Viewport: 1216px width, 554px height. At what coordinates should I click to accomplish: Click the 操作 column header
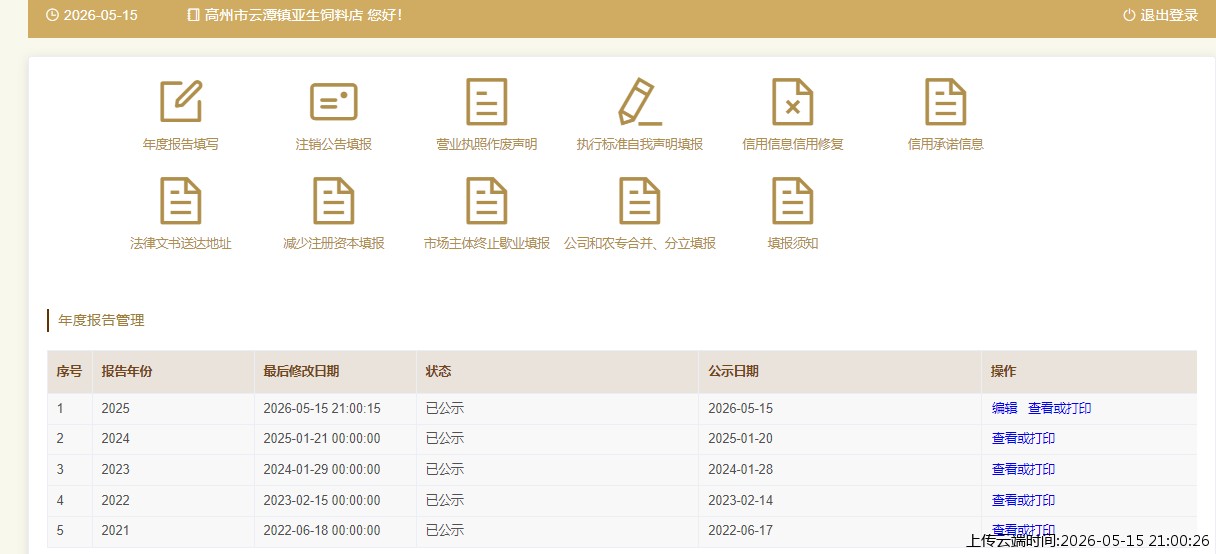click(1003, 371)
